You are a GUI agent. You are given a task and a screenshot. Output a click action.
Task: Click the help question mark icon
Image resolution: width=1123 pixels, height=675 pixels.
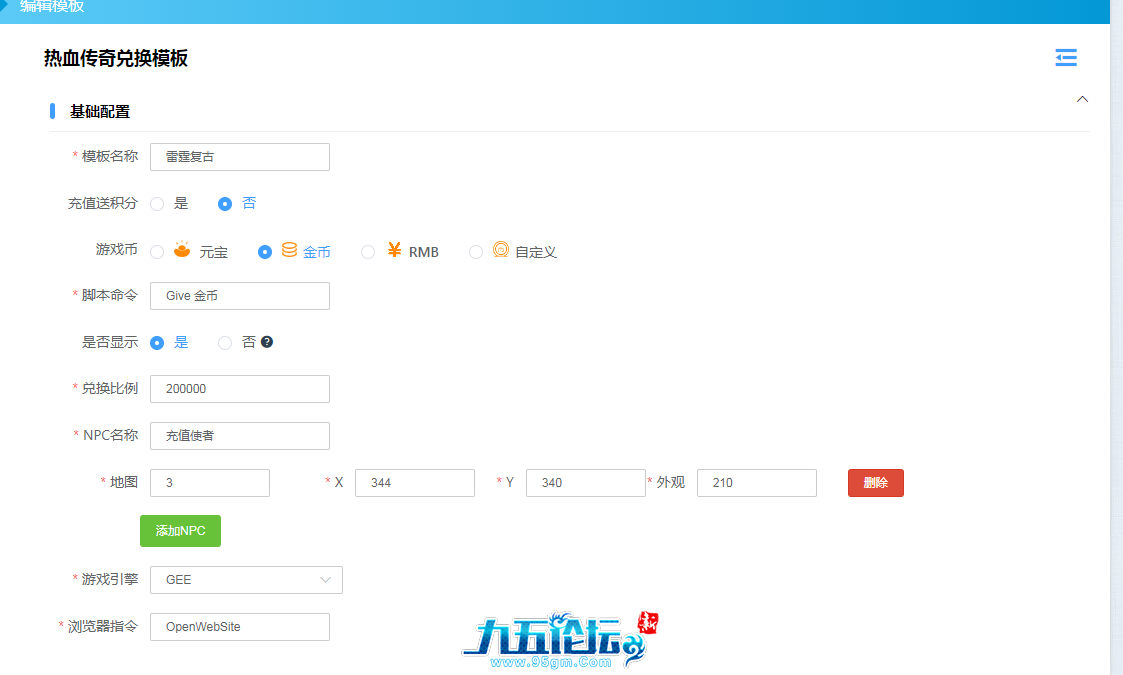[267, 342]
